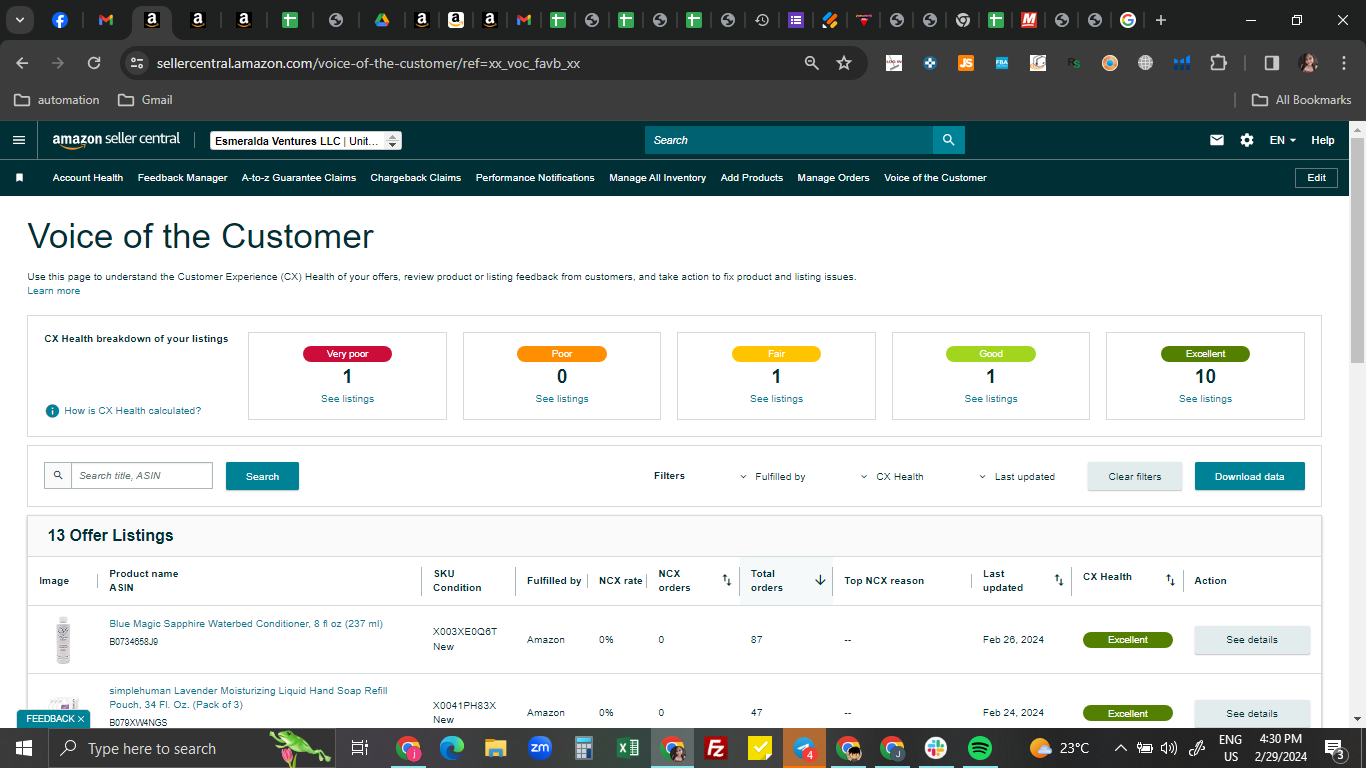1366x768 pixels.
Task: Open File Explorer from the taskbar
Action: click(496, 748)
